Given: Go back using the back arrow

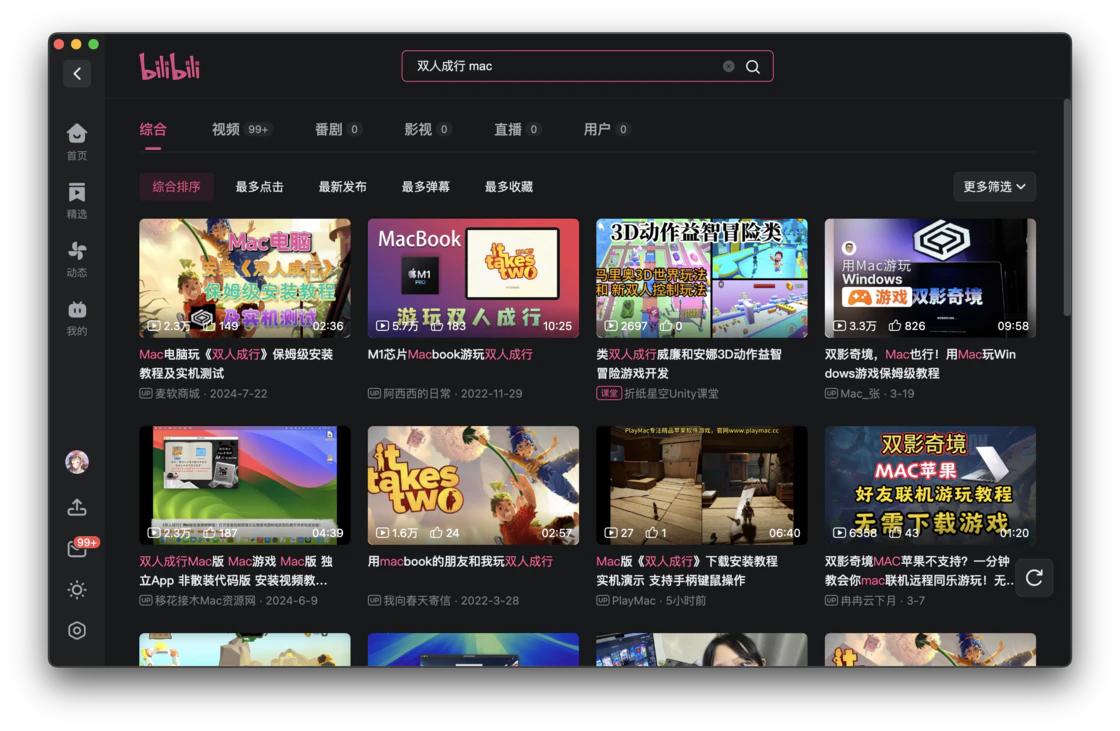Looking at the screenshot, I should pyautogui.click(x=77, y=74).
